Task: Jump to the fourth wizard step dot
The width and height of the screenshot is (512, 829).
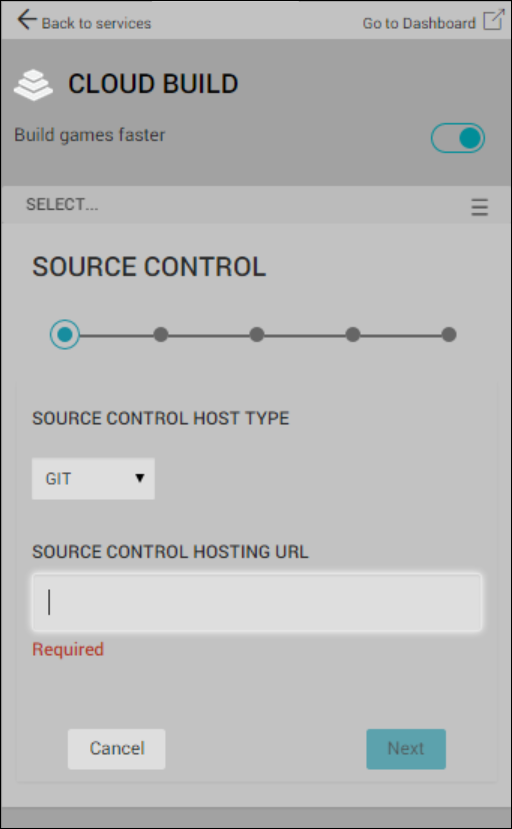Action: (353, 335)
